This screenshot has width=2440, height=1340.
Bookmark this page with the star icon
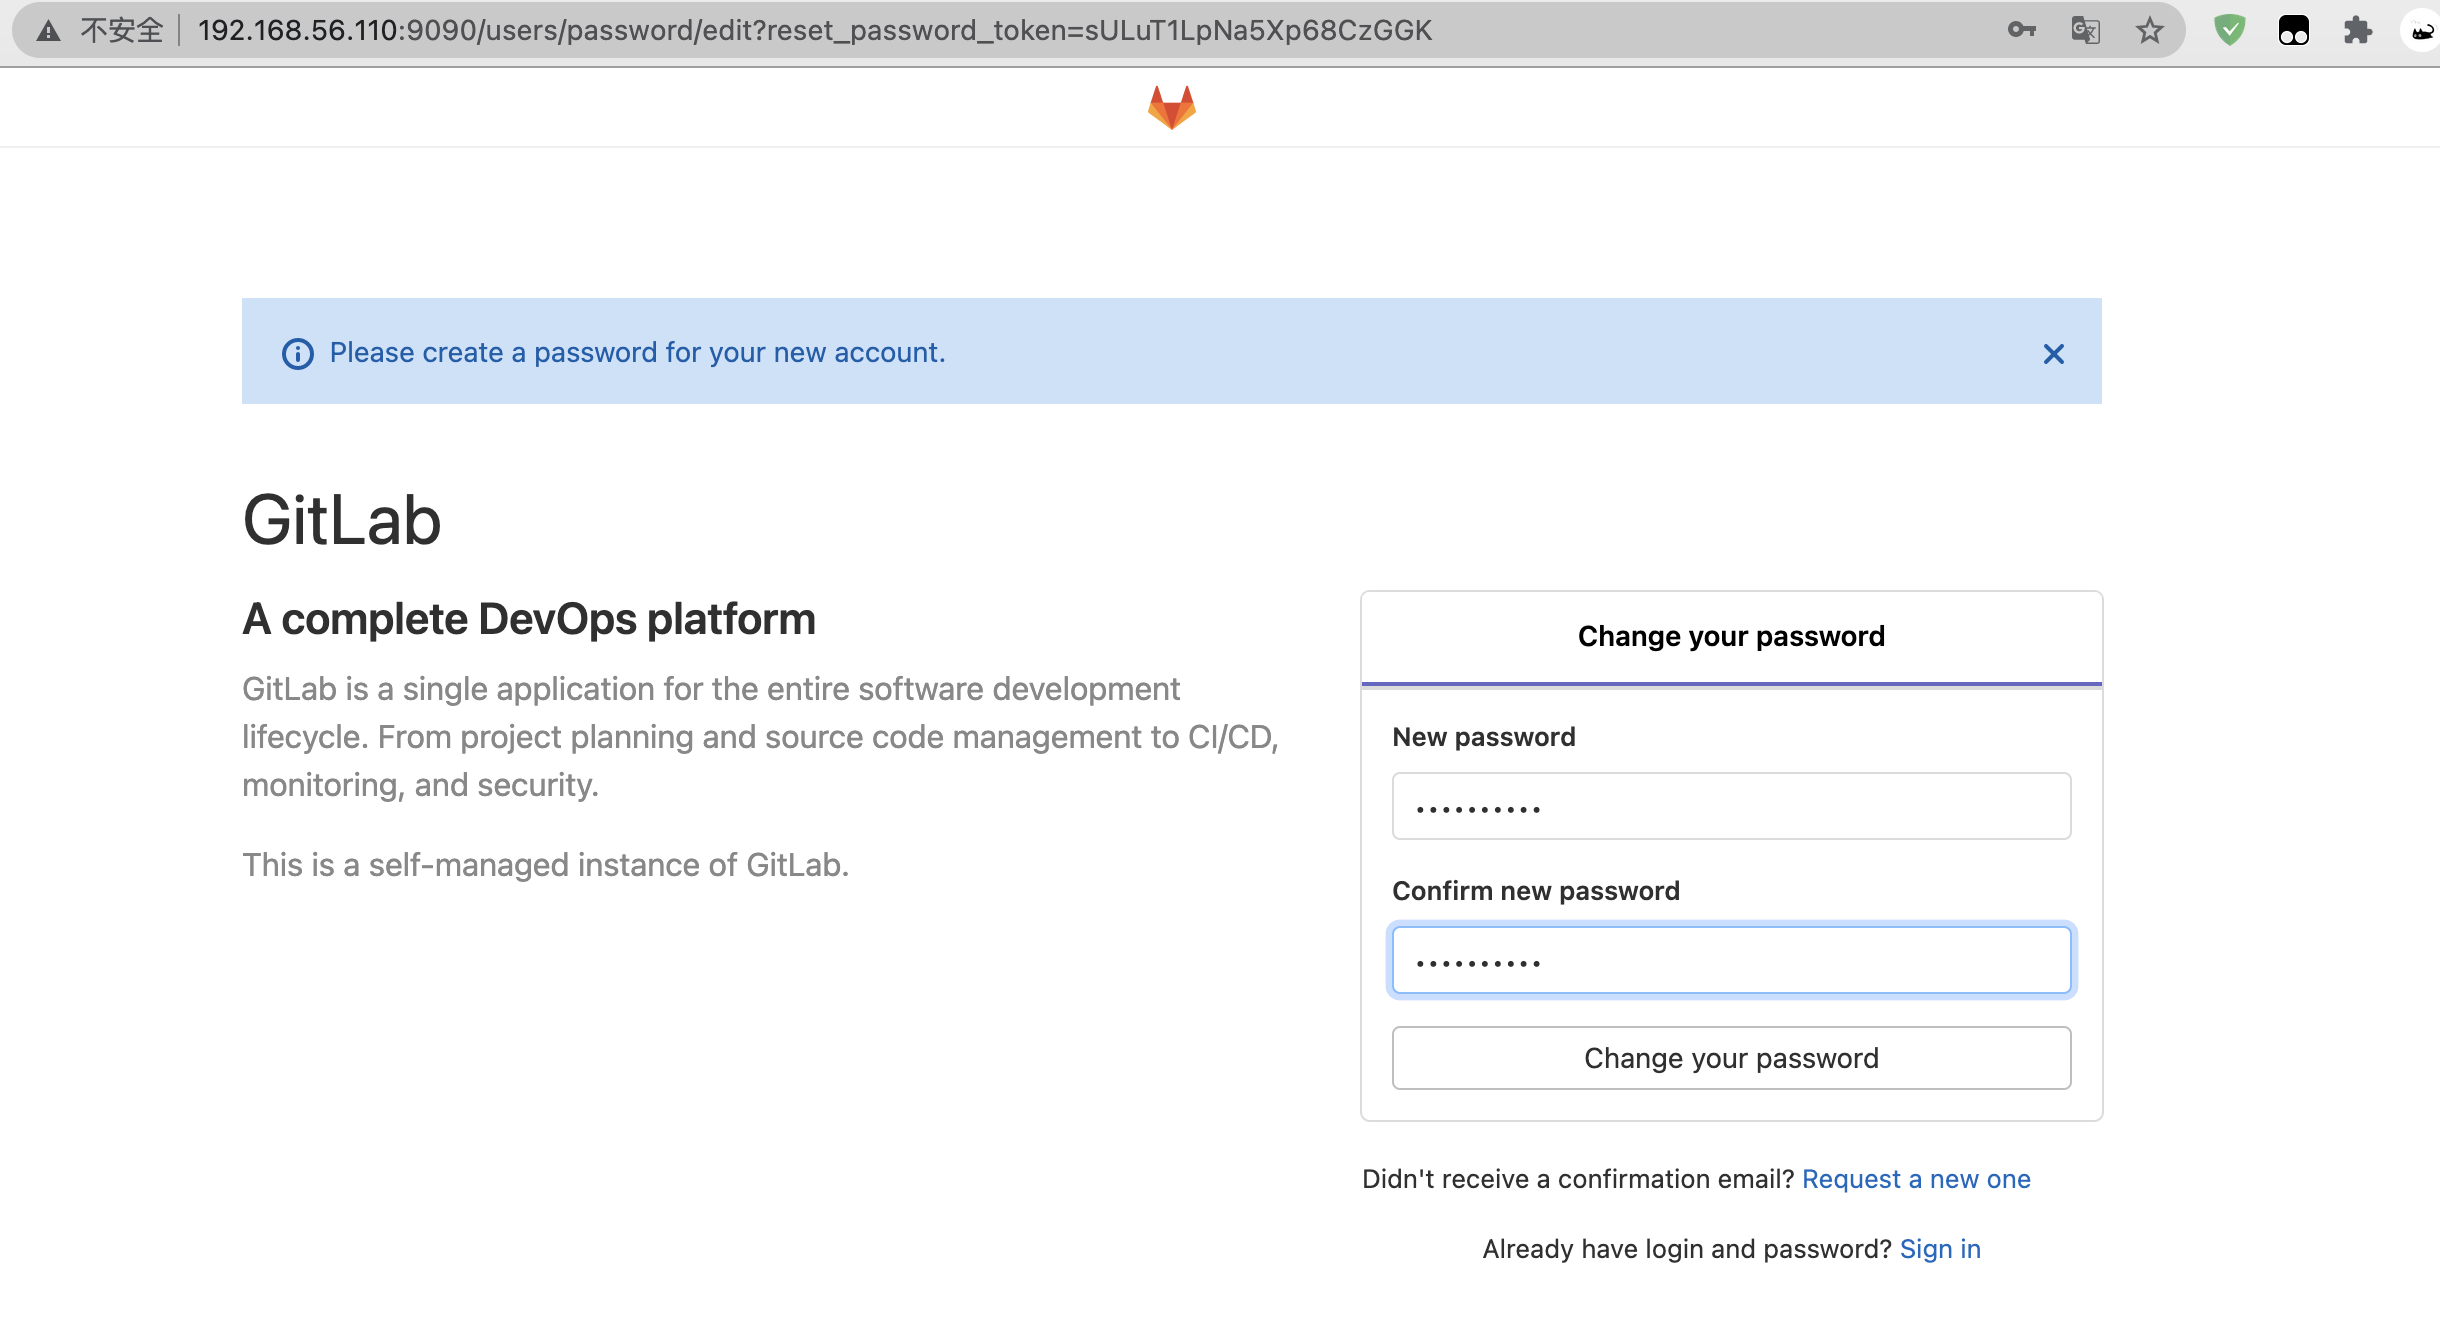click(x=2149, y=30)
